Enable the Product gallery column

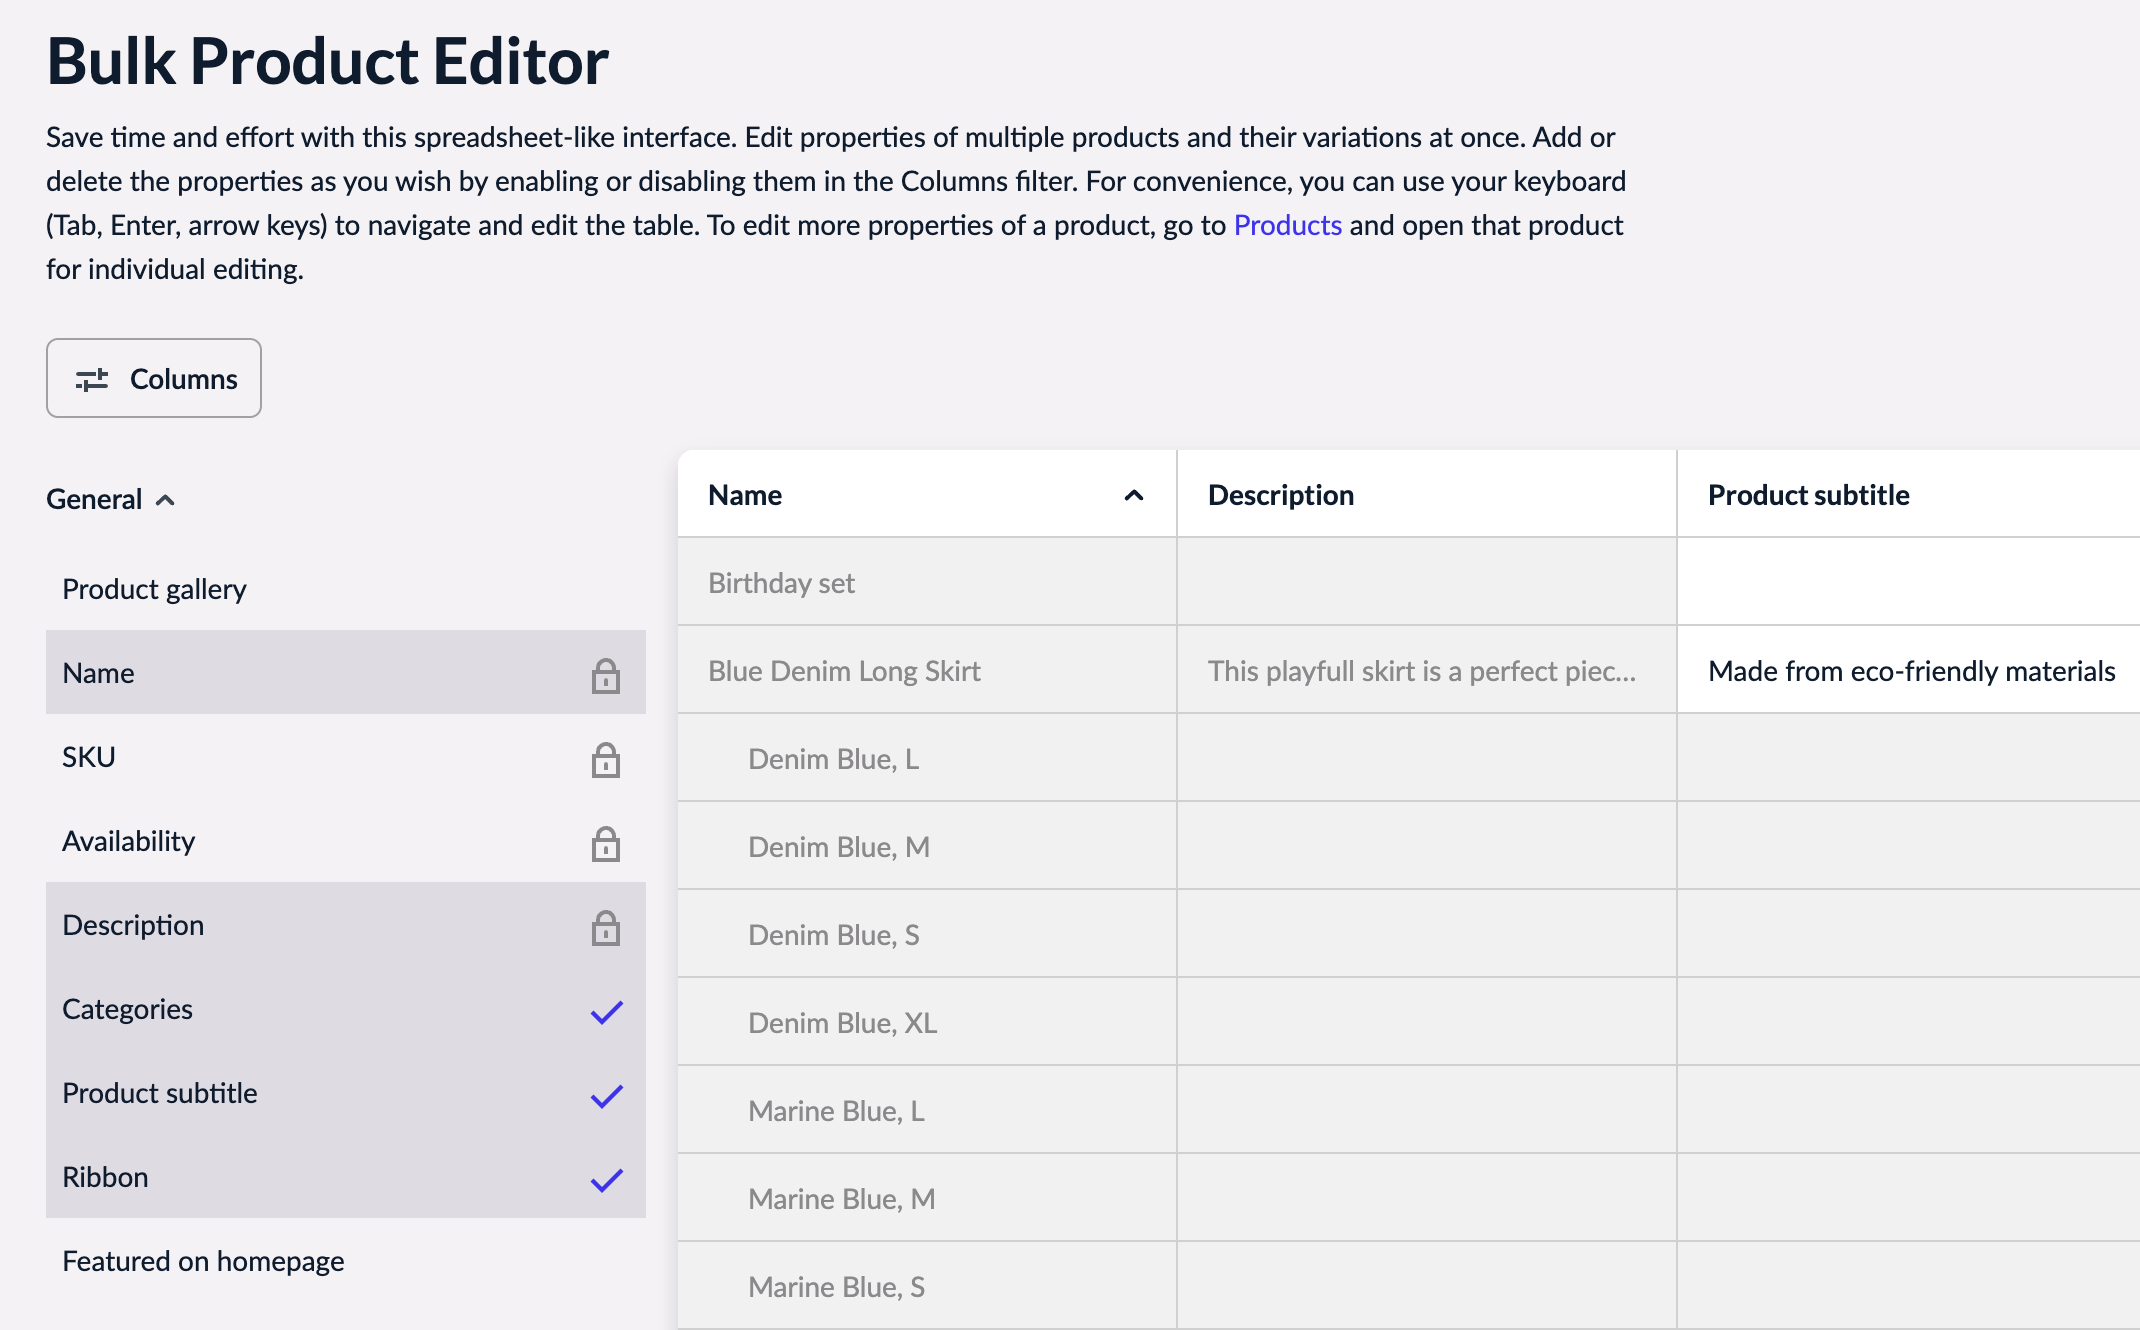[x=346, y=589]
